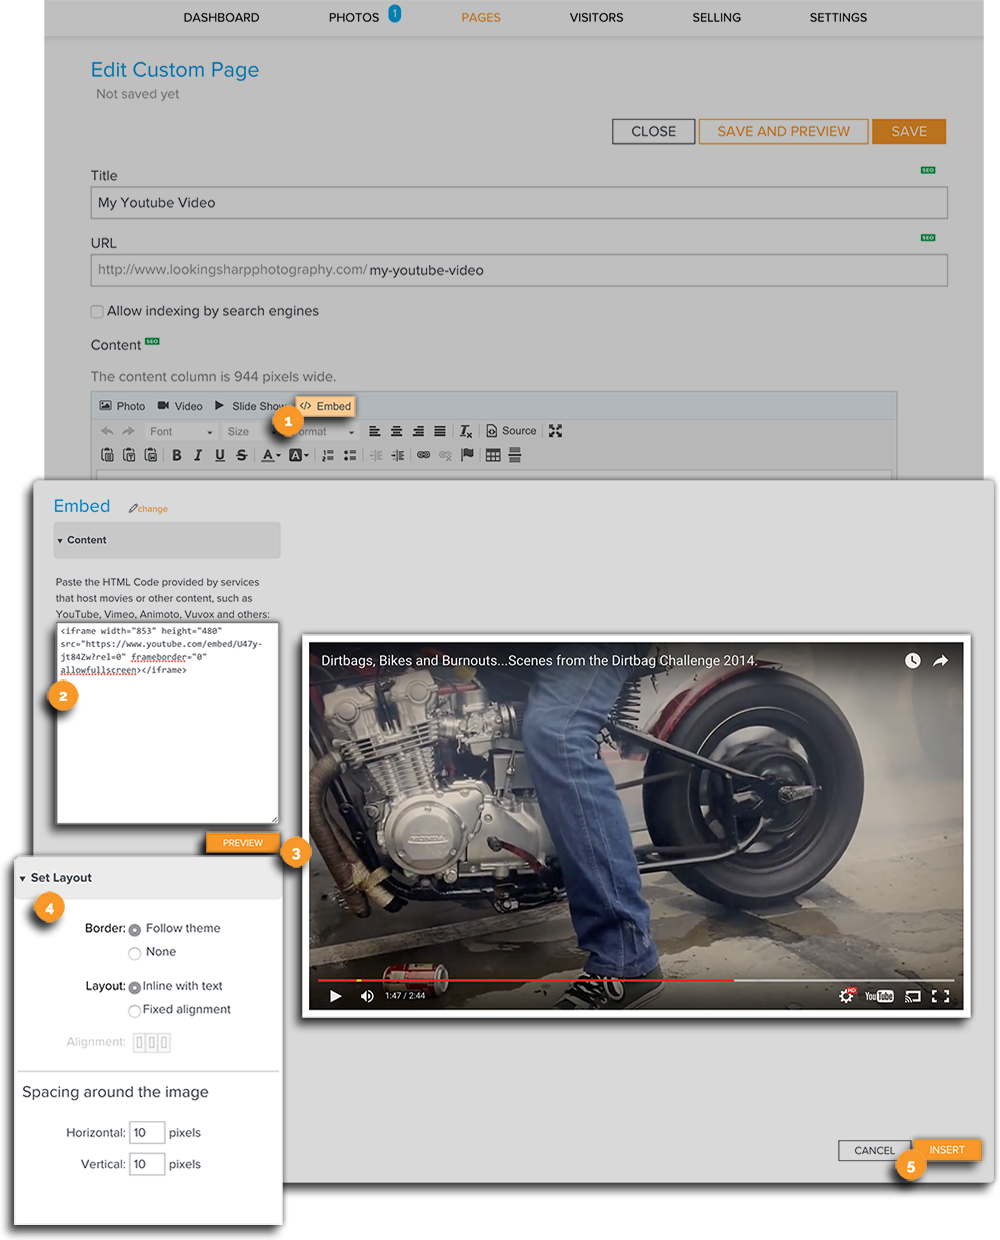Open the Selling tab
This screenshot has width=1000, height=1240.
point(717,18)
